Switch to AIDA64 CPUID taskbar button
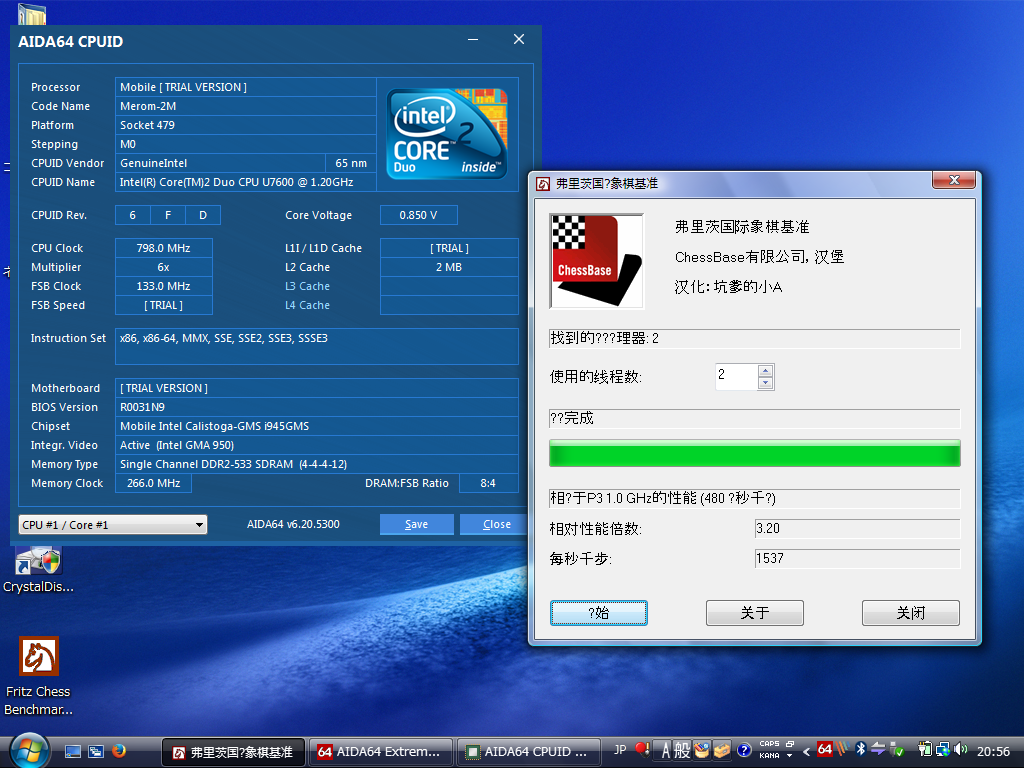1024x768 pixels. coord(528,752)
